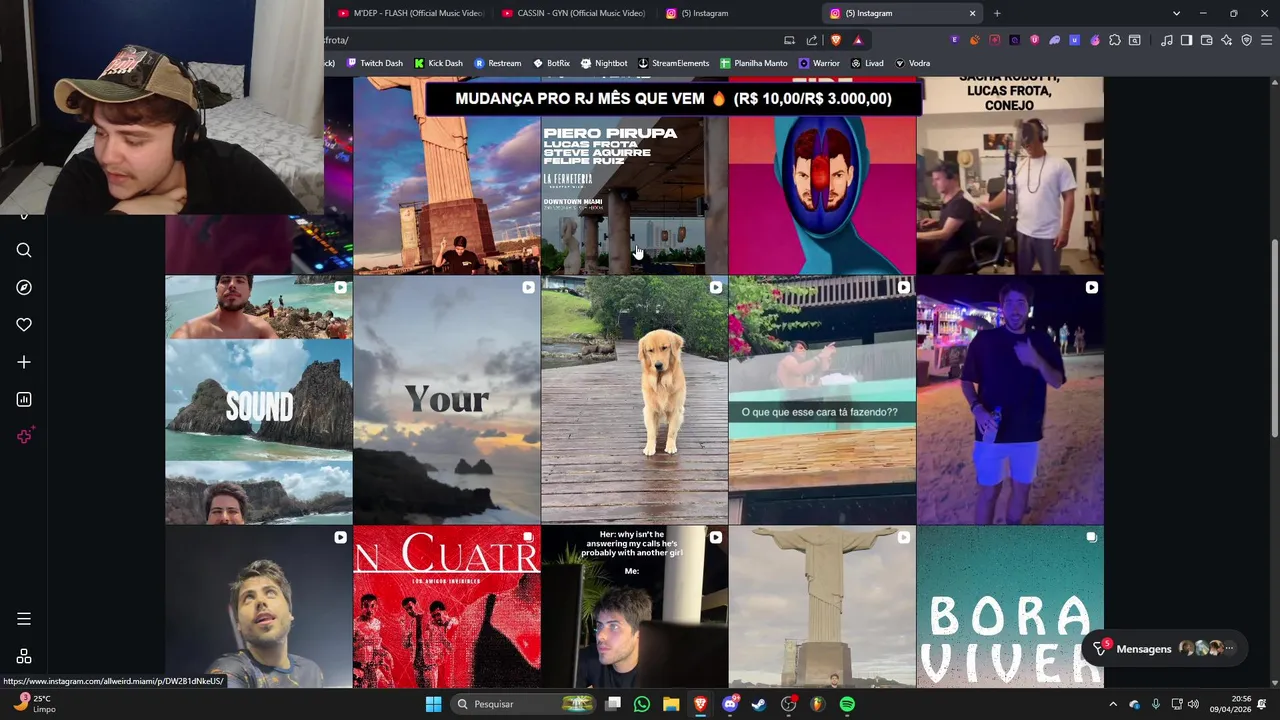Screen dimensions: 1280x720
Task: Click the pink sparkle AI icon in sidebar
Action: [x=24, y=436]
